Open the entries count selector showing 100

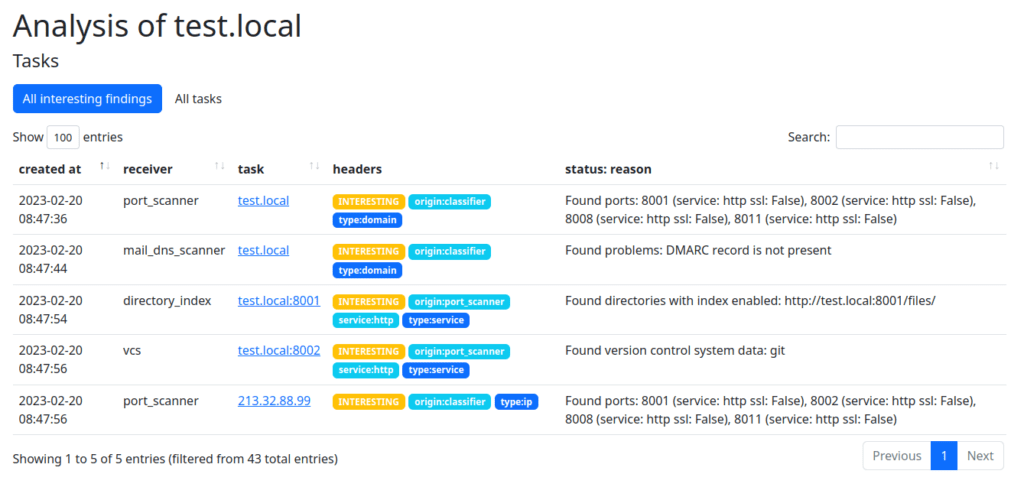(63, 137)
